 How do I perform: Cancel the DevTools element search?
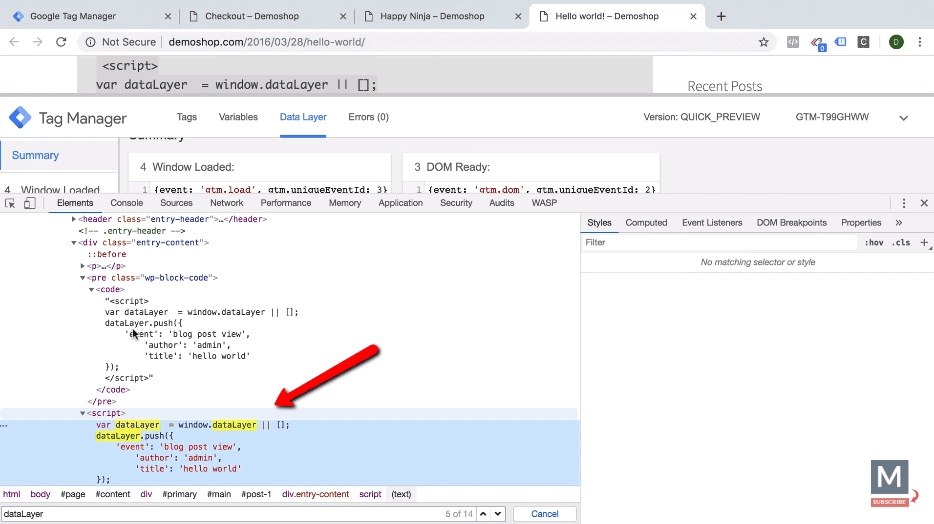point(544,514)
